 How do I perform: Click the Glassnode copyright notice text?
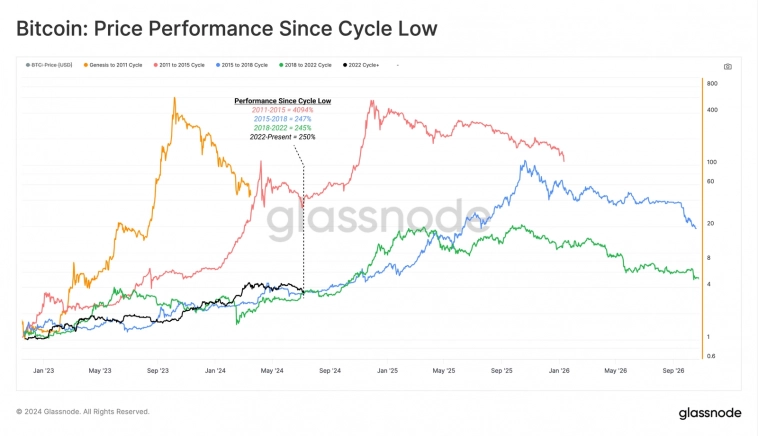pos(83,411)
